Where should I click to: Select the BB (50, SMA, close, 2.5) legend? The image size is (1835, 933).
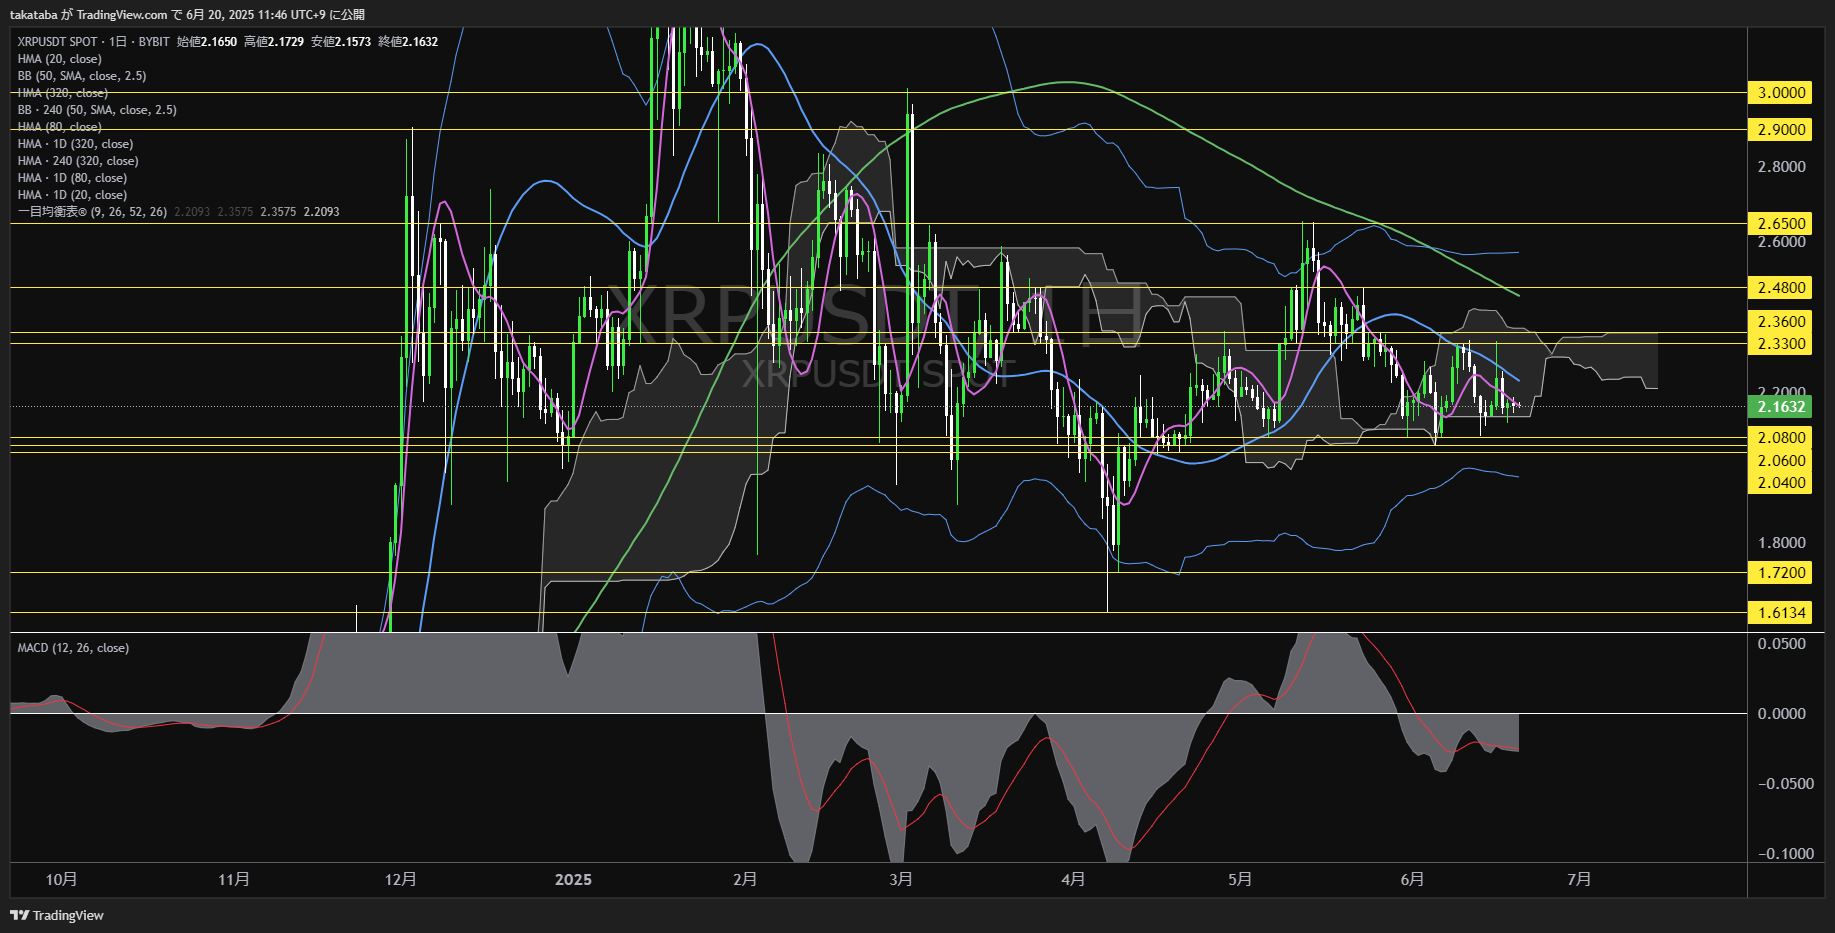[x=82, y=76]
